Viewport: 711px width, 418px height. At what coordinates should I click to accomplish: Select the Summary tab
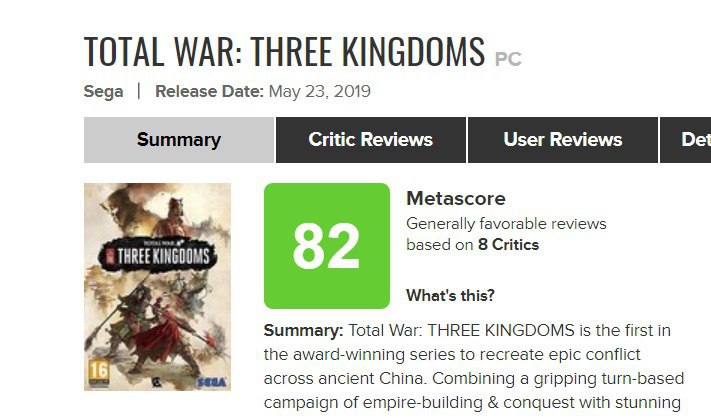[178, 140]
